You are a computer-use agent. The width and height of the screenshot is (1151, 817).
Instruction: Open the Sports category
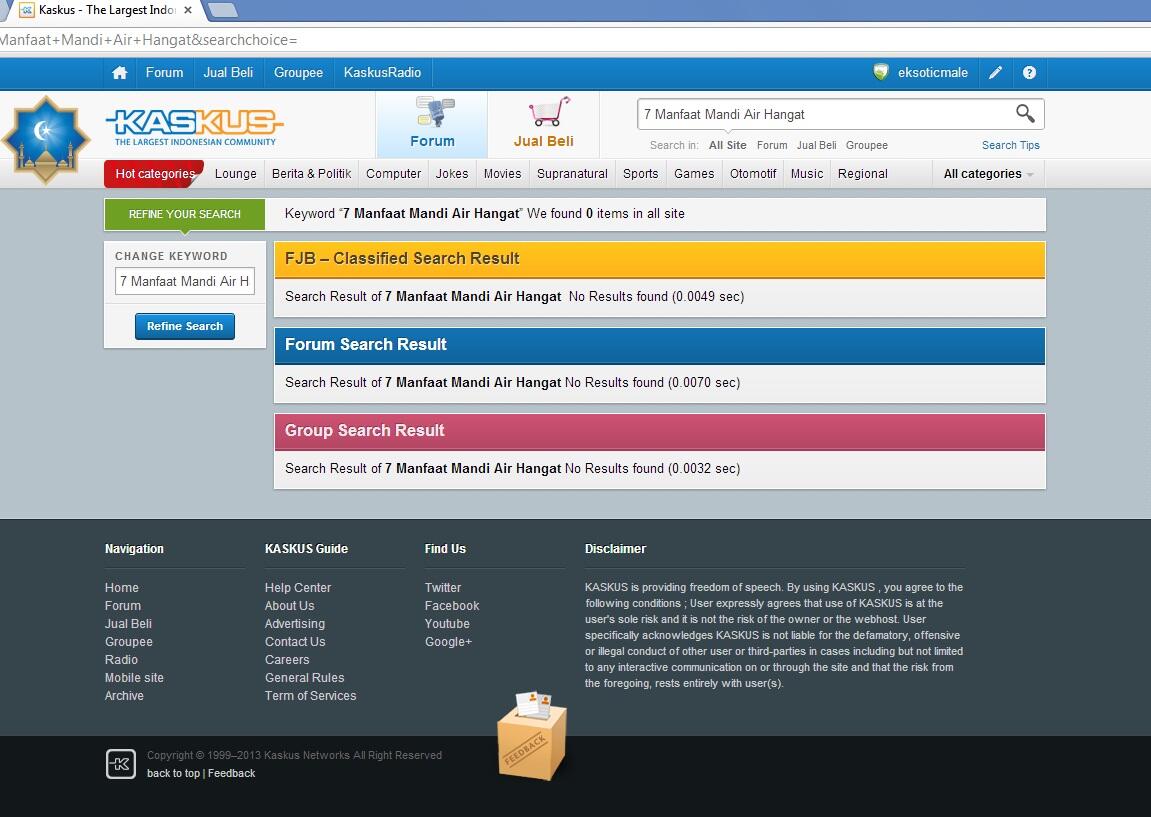pyautogui.click(x=641, y=174)
